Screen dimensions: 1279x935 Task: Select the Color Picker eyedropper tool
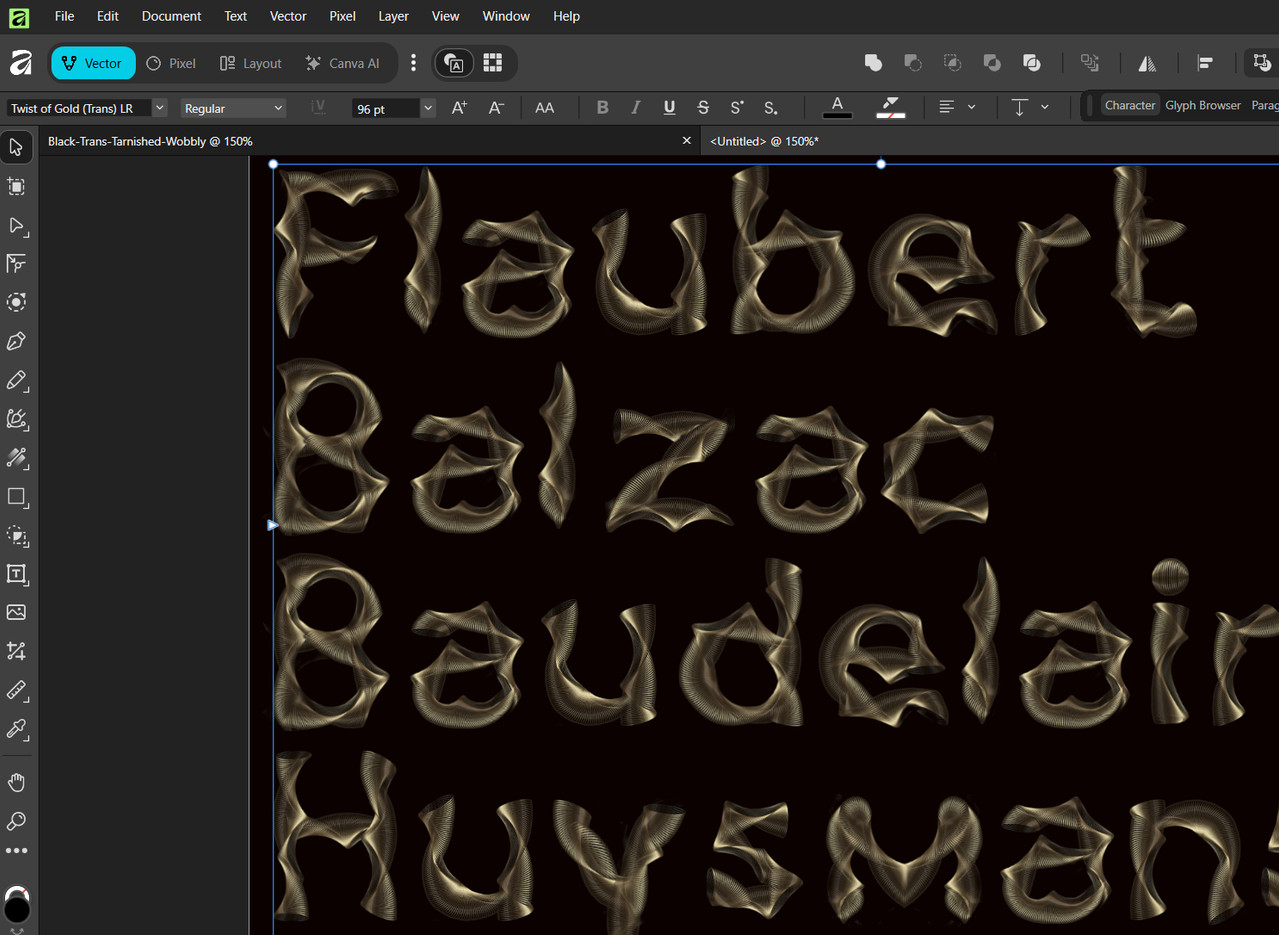(x=17, y=729)
